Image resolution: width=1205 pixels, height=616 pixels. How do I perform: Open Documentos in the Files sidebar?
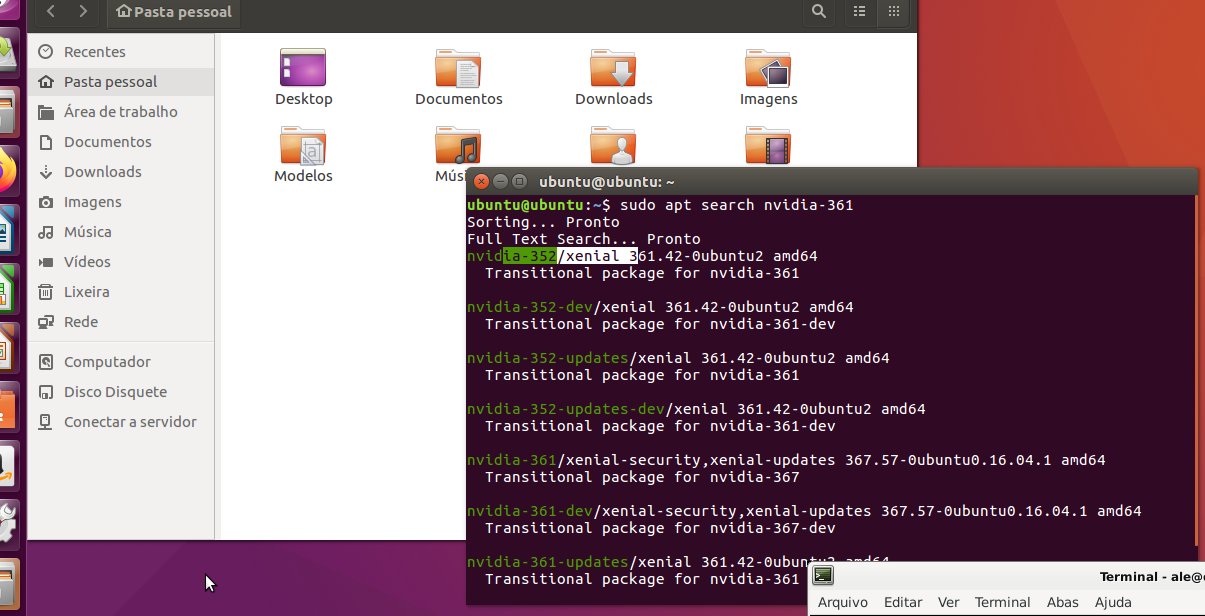[x=121, y=142]
